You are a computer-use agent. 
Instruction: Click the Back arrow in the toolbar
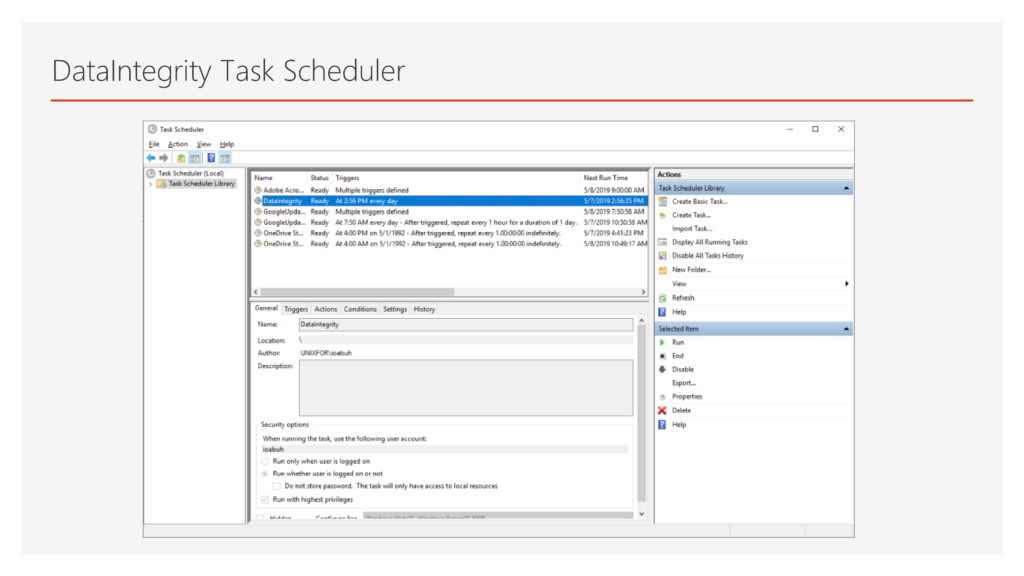[151, 158]
